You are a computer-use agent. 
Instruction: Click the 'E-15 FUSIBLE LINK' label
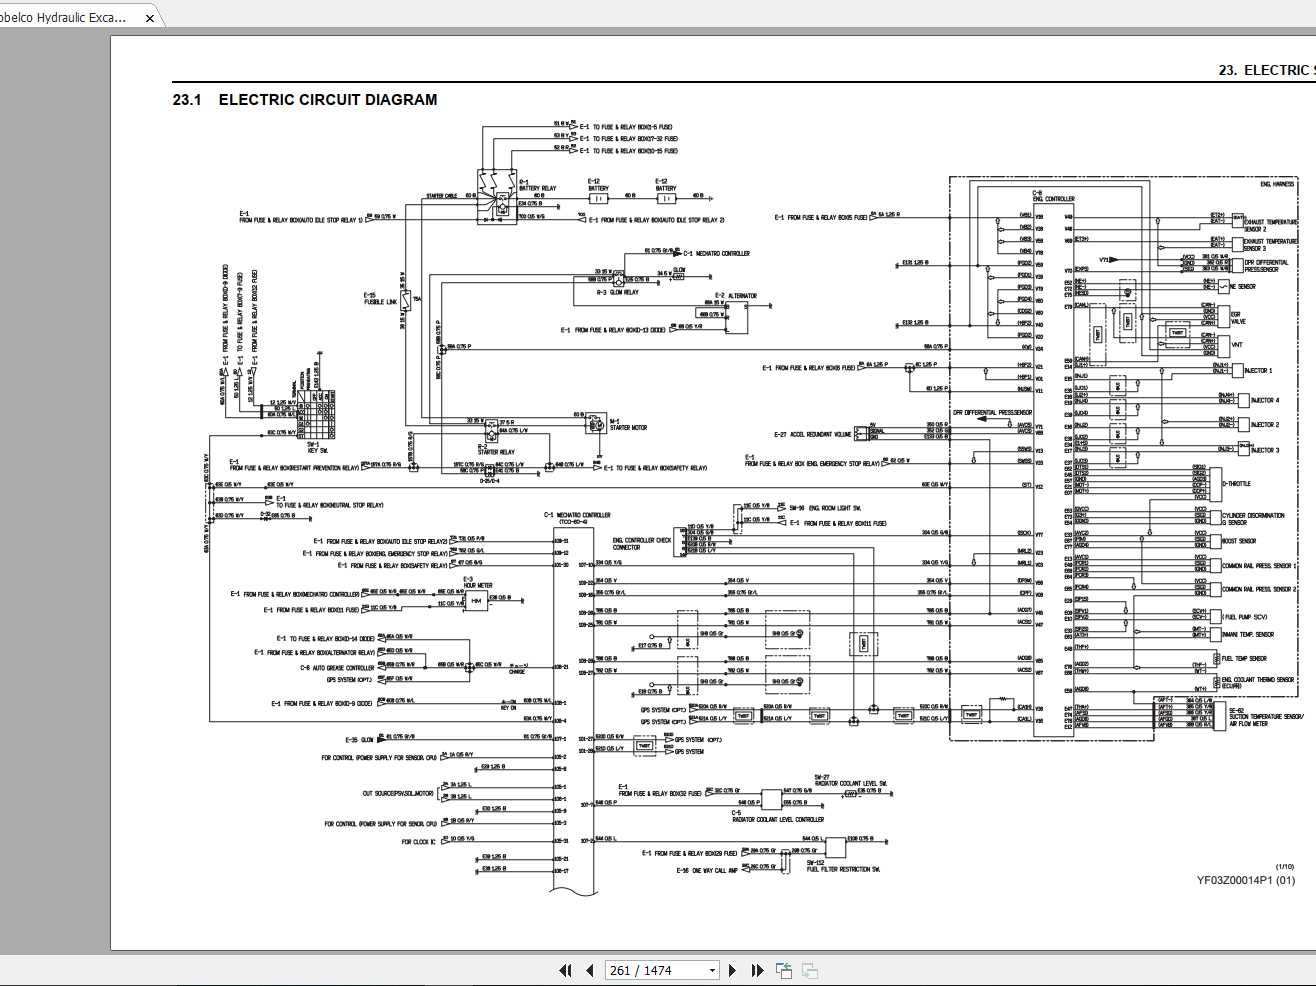(x=380, y=298)
